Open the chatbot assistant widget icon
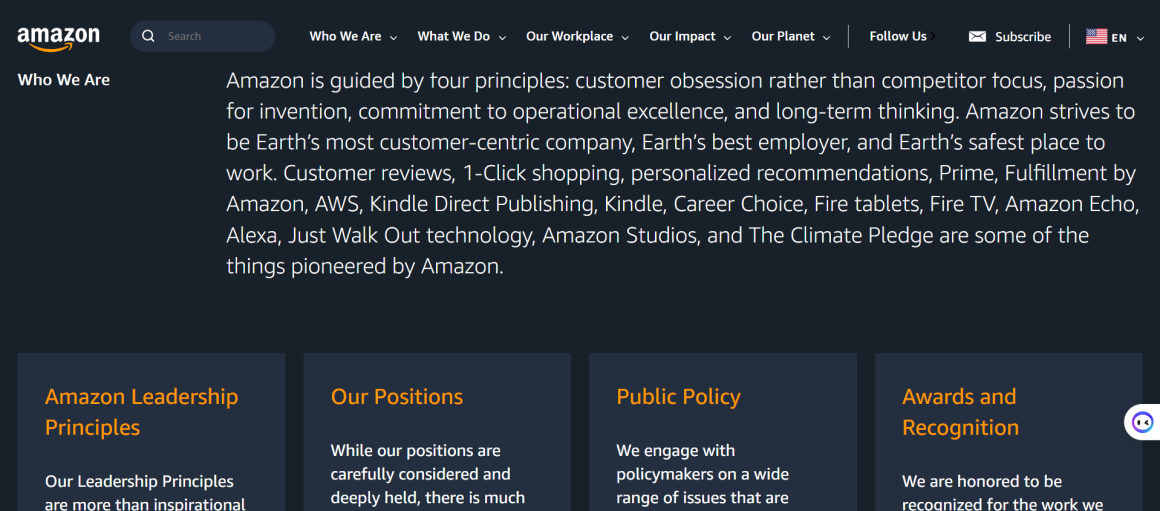Screen dimensions: 1160x511 coord(1142,422)
